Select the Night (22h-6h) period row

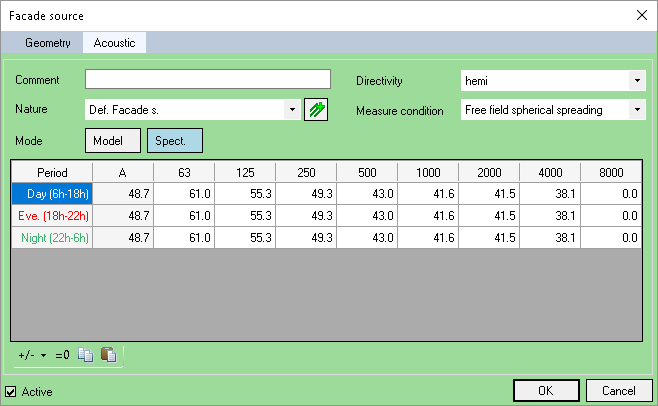(x=52, y=238)
